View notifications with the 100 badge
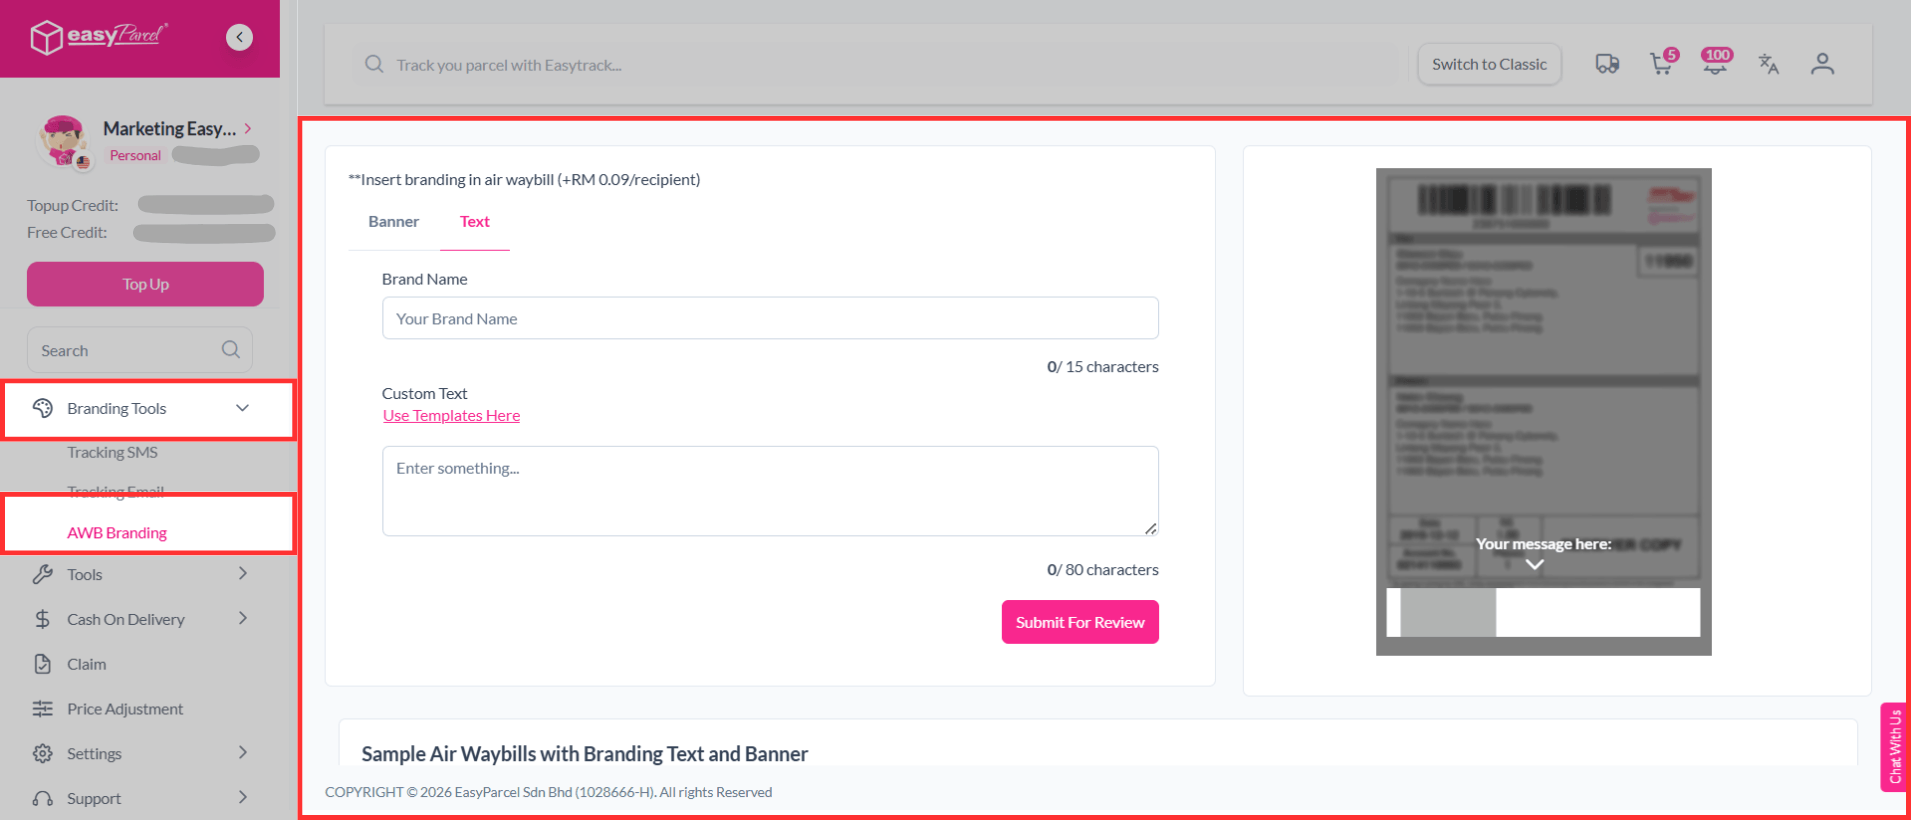 click(x=1715, y=64)
